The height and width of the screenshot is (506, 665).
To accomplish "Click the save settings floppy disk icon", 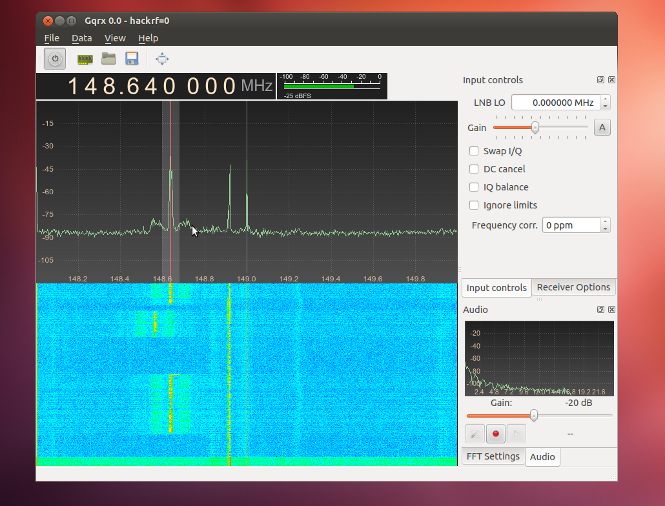I will point(131,60).
